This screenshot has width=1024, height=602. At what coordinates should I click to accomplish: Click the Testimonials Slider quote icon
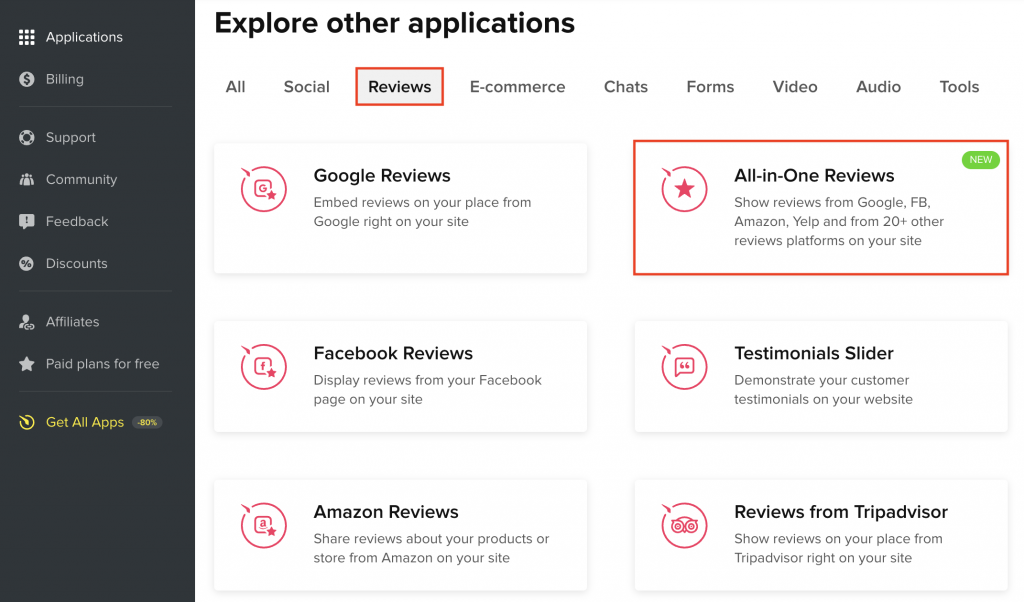point(684,366)
